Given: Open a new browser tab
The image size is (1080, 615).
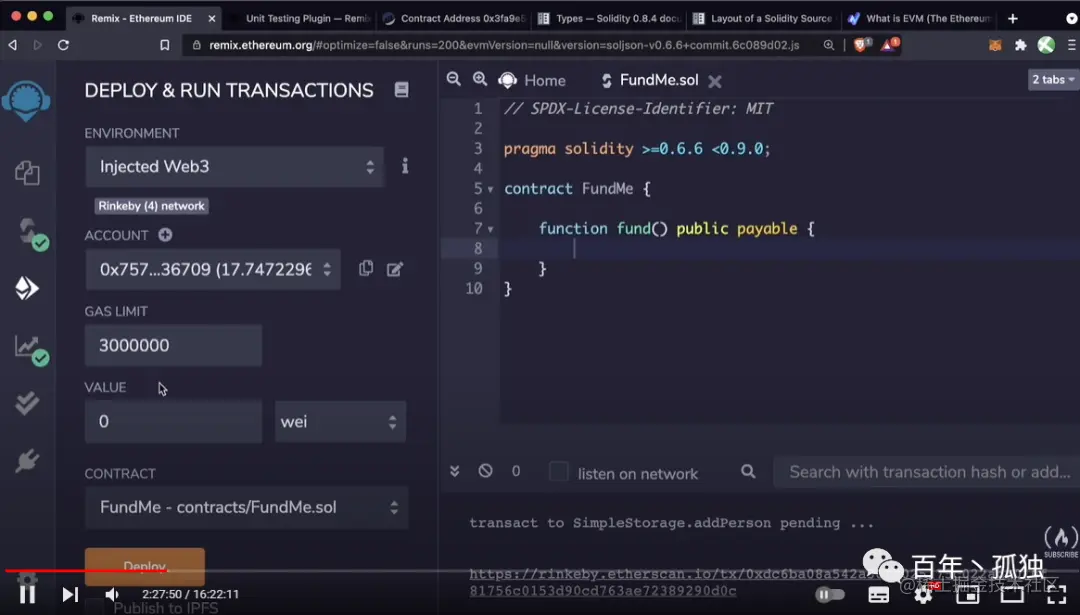Looking at the screenshot, I should point(1012,19).
